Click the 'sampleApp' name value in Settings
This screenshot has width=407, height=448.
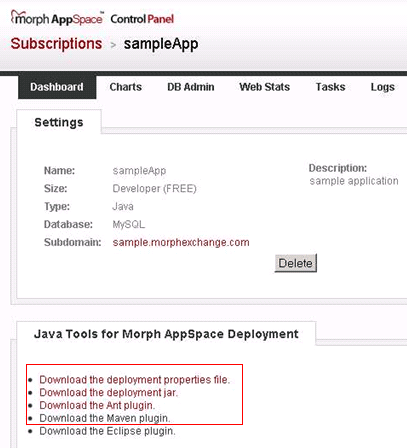[139, 171]
